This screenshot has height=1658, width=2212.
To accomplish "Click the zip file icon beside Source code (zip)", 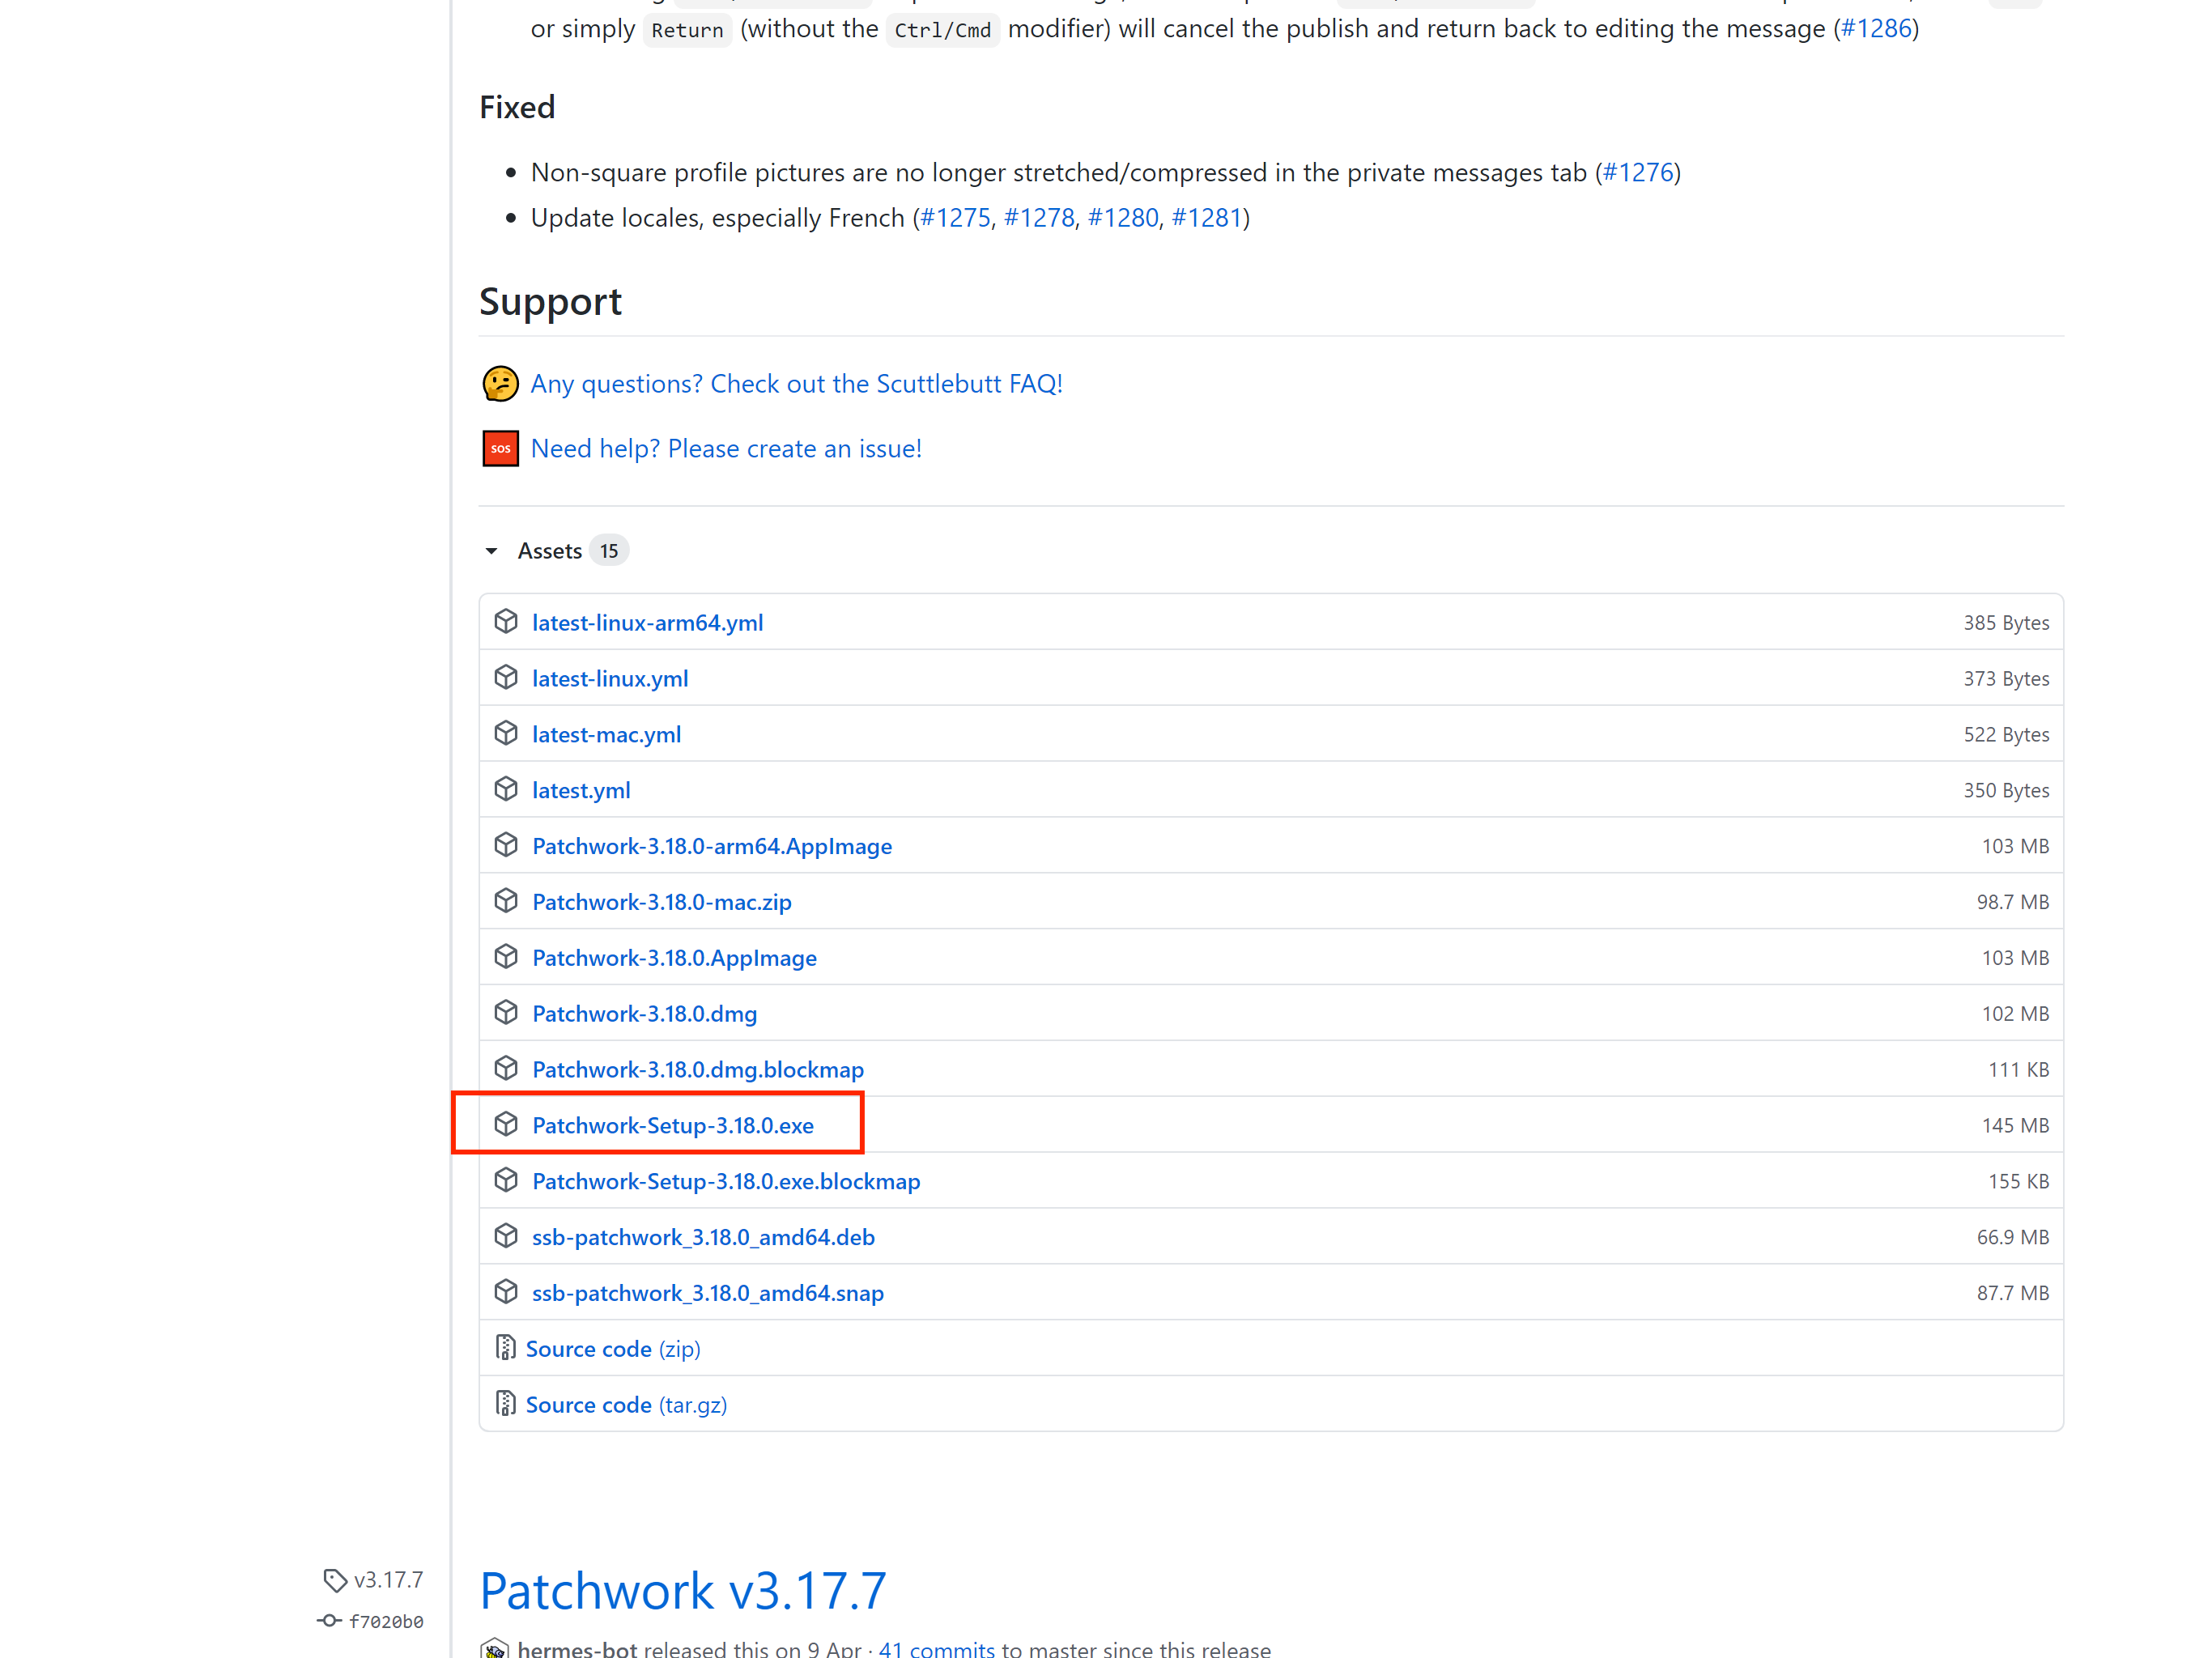I will tap(506, 1348).
